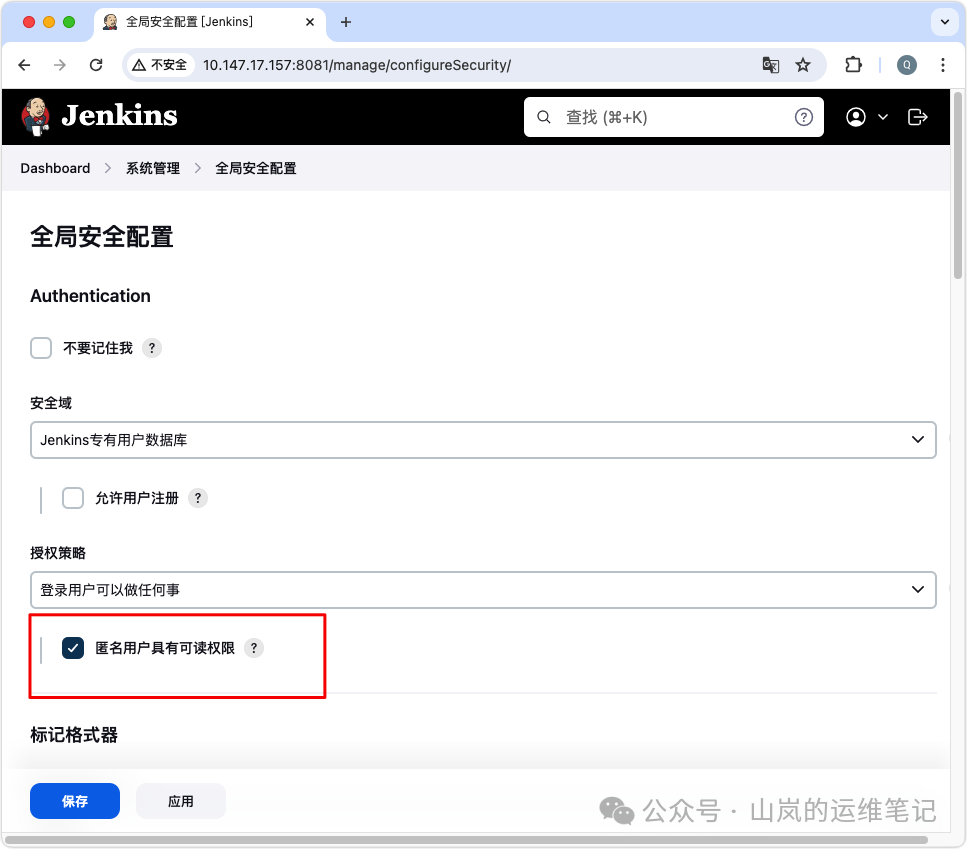The image size is (967, 849).
Task: Open the search help question mark icon
Action: 804,116
